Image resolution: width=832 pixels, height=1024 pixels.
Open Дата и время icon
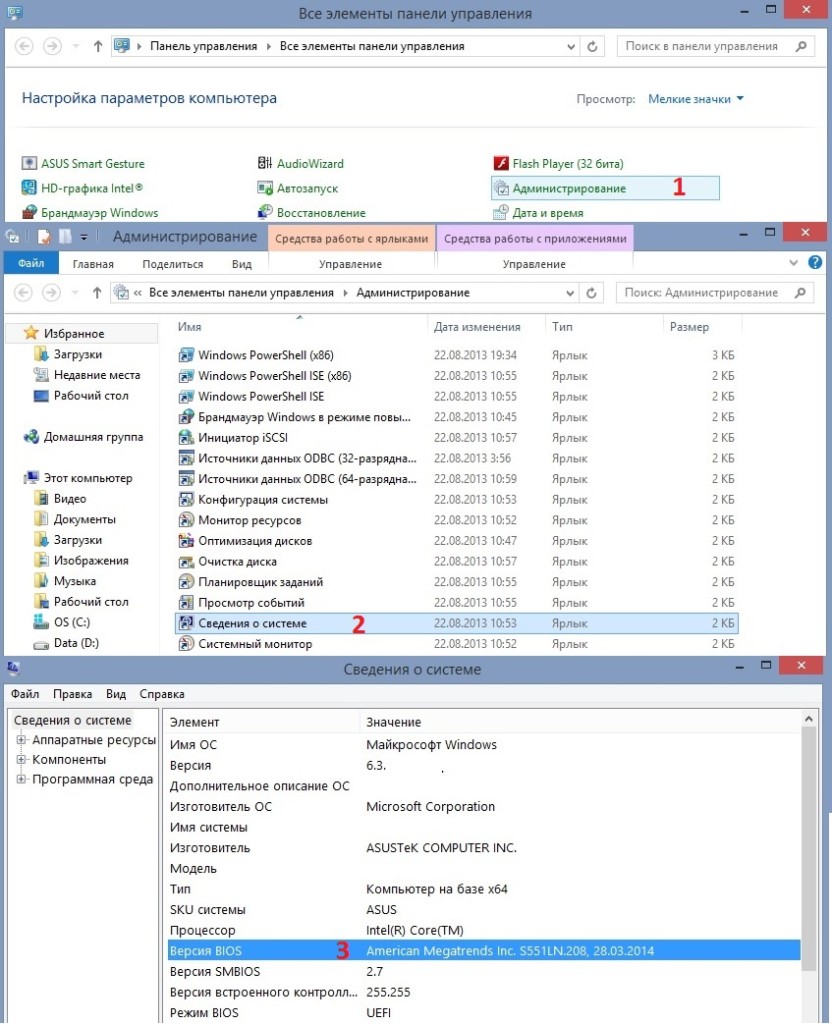click(538, 213)
